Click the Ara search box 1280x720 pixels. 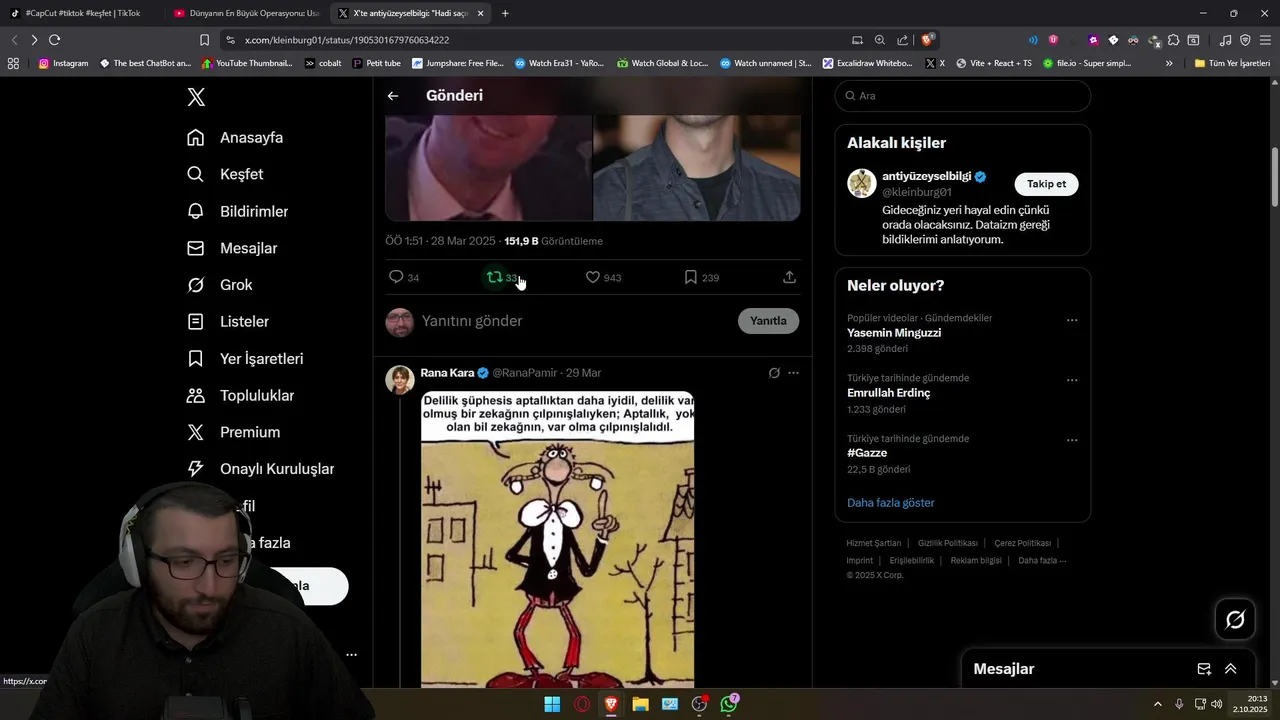coord(962,96)
